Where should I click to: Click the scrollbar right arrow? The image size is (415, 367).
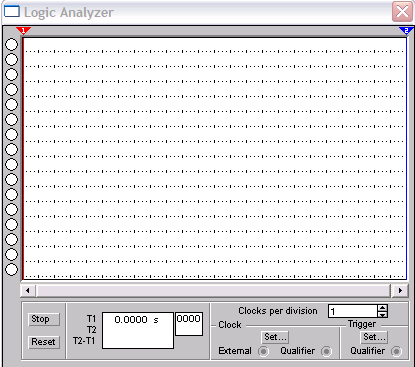[400, 291]
